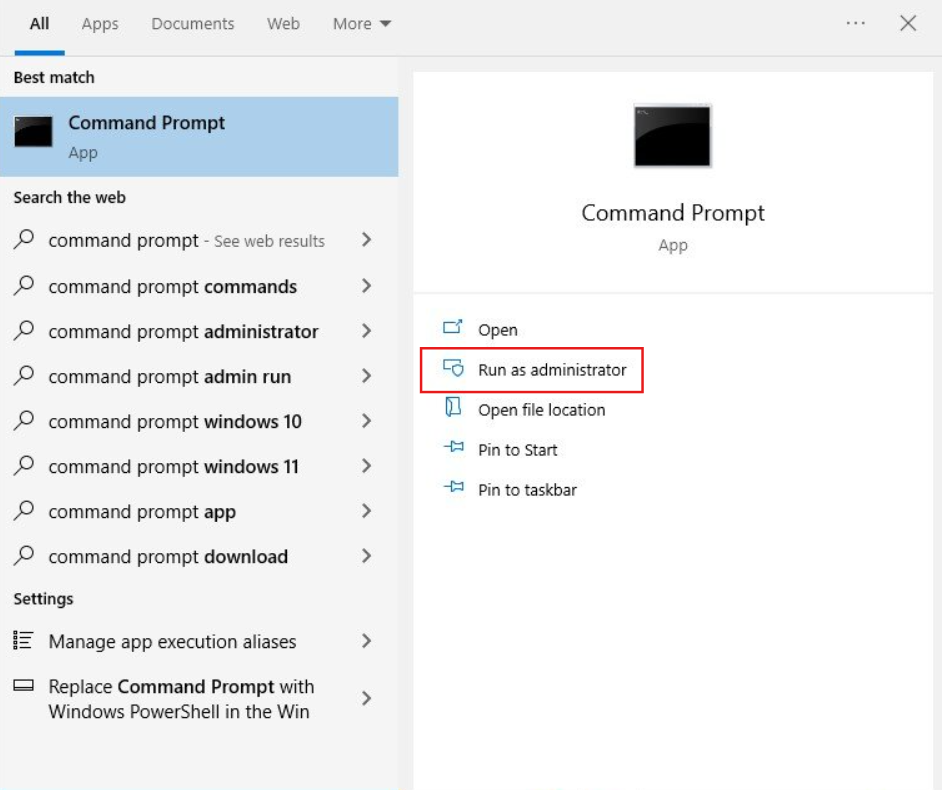942x790 pixels.
Task: Click the Open file location icon
Action: click(453, 408)
